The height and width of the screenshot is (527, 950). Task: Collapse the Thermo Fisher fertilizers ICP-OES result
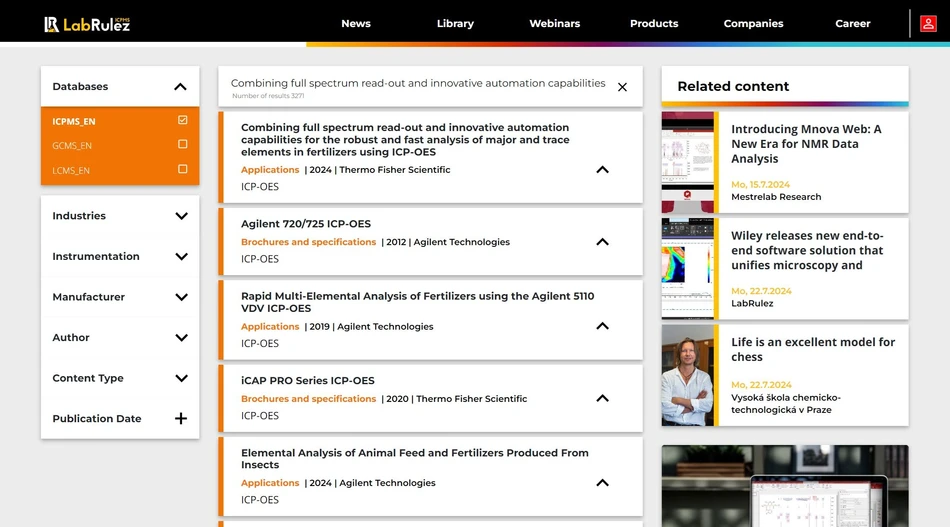[x=602, y=170]
